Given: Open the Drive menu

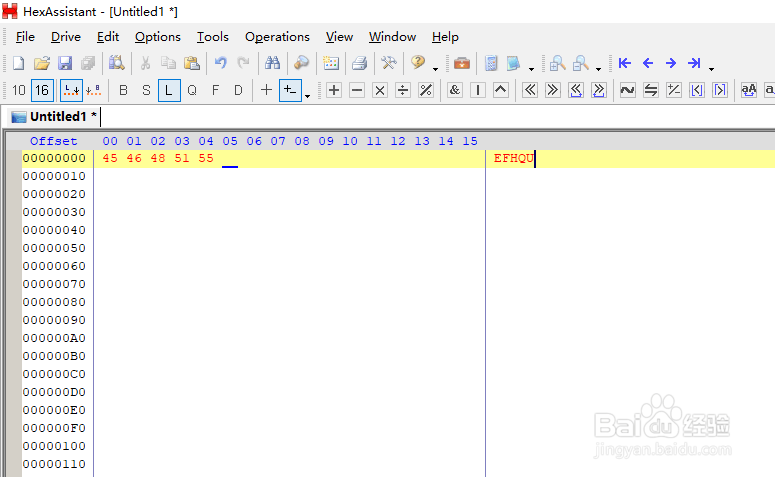Looking at the screenshot, I should click(x=66, y=37).
